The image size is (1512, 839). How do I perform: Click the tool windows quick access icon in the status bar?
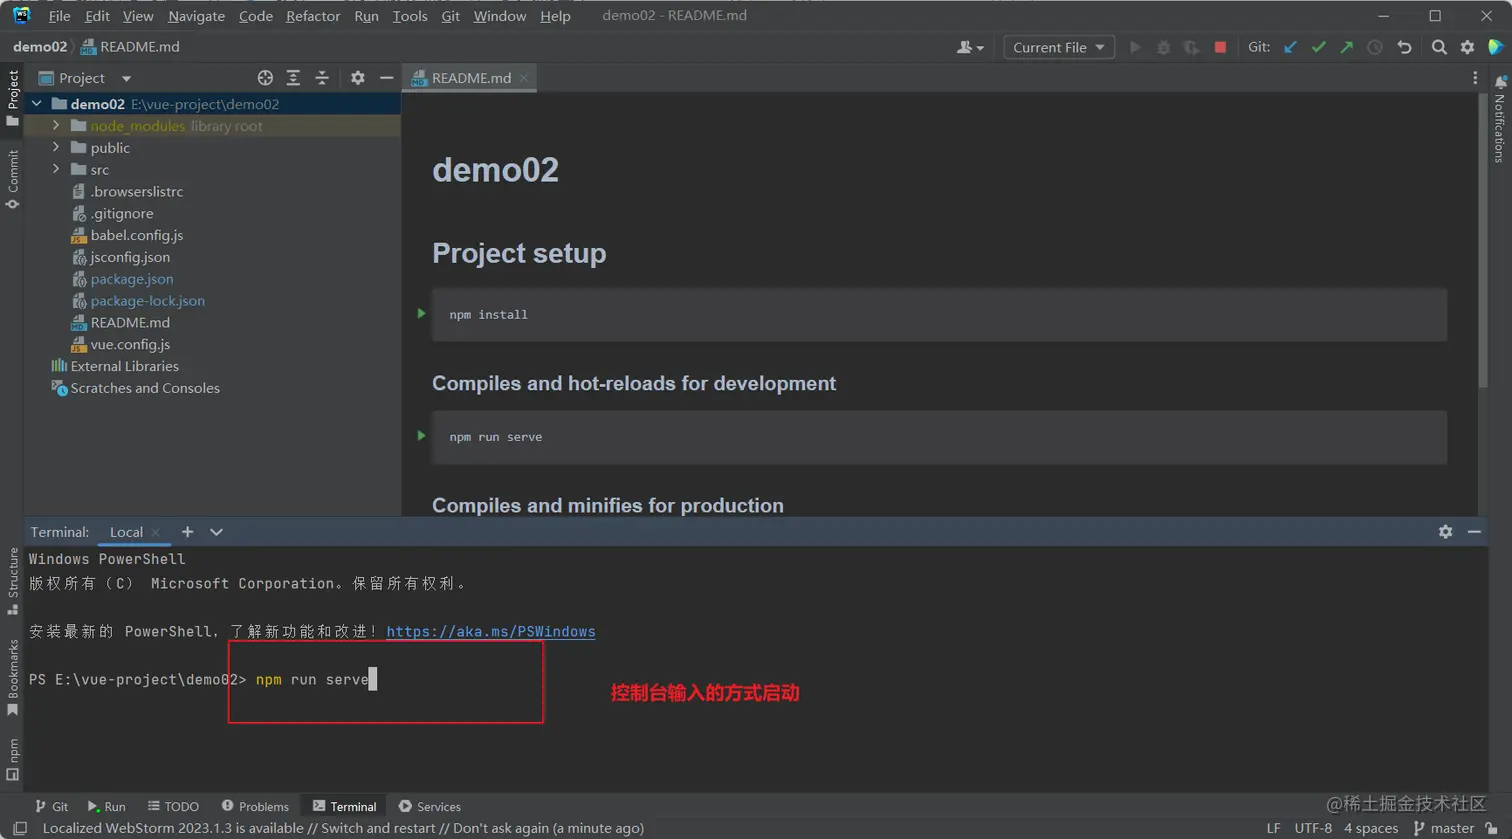point(19,828)
